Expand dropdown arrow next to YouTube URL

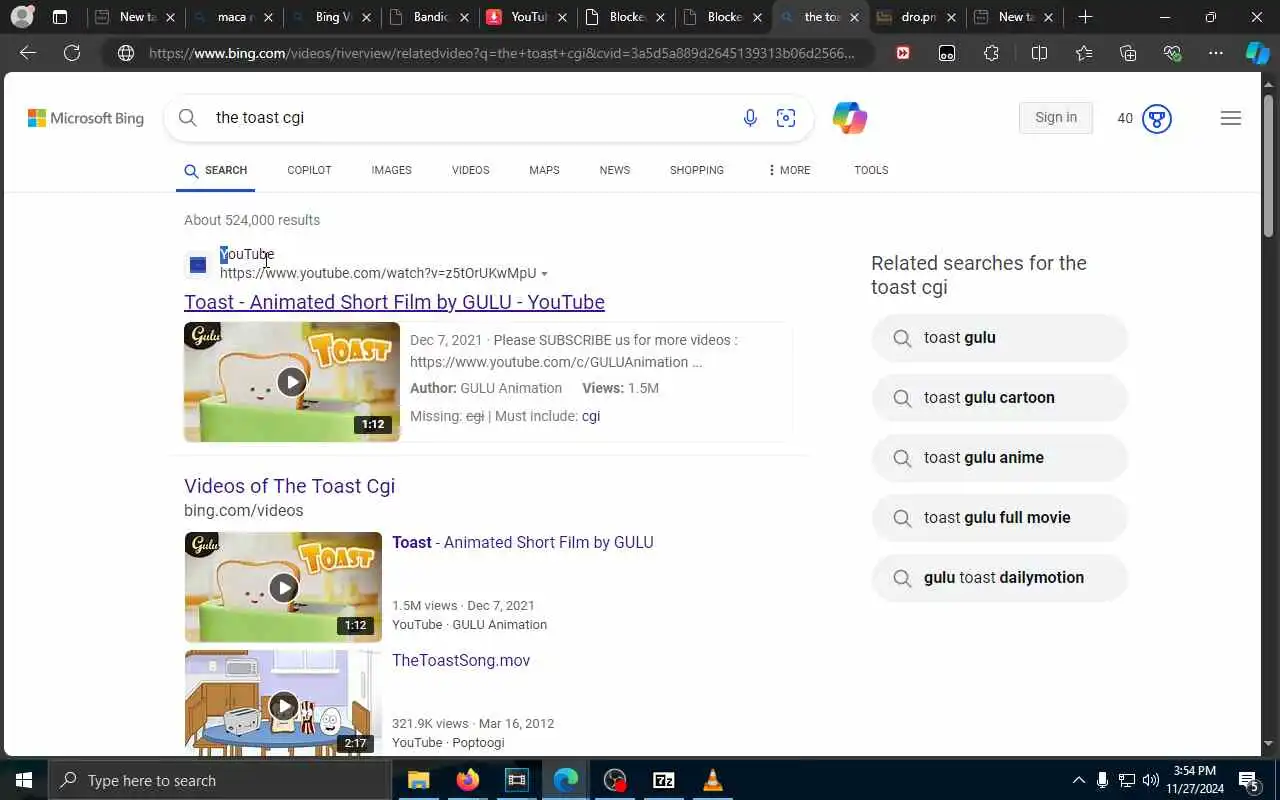[x=544, y=274]
